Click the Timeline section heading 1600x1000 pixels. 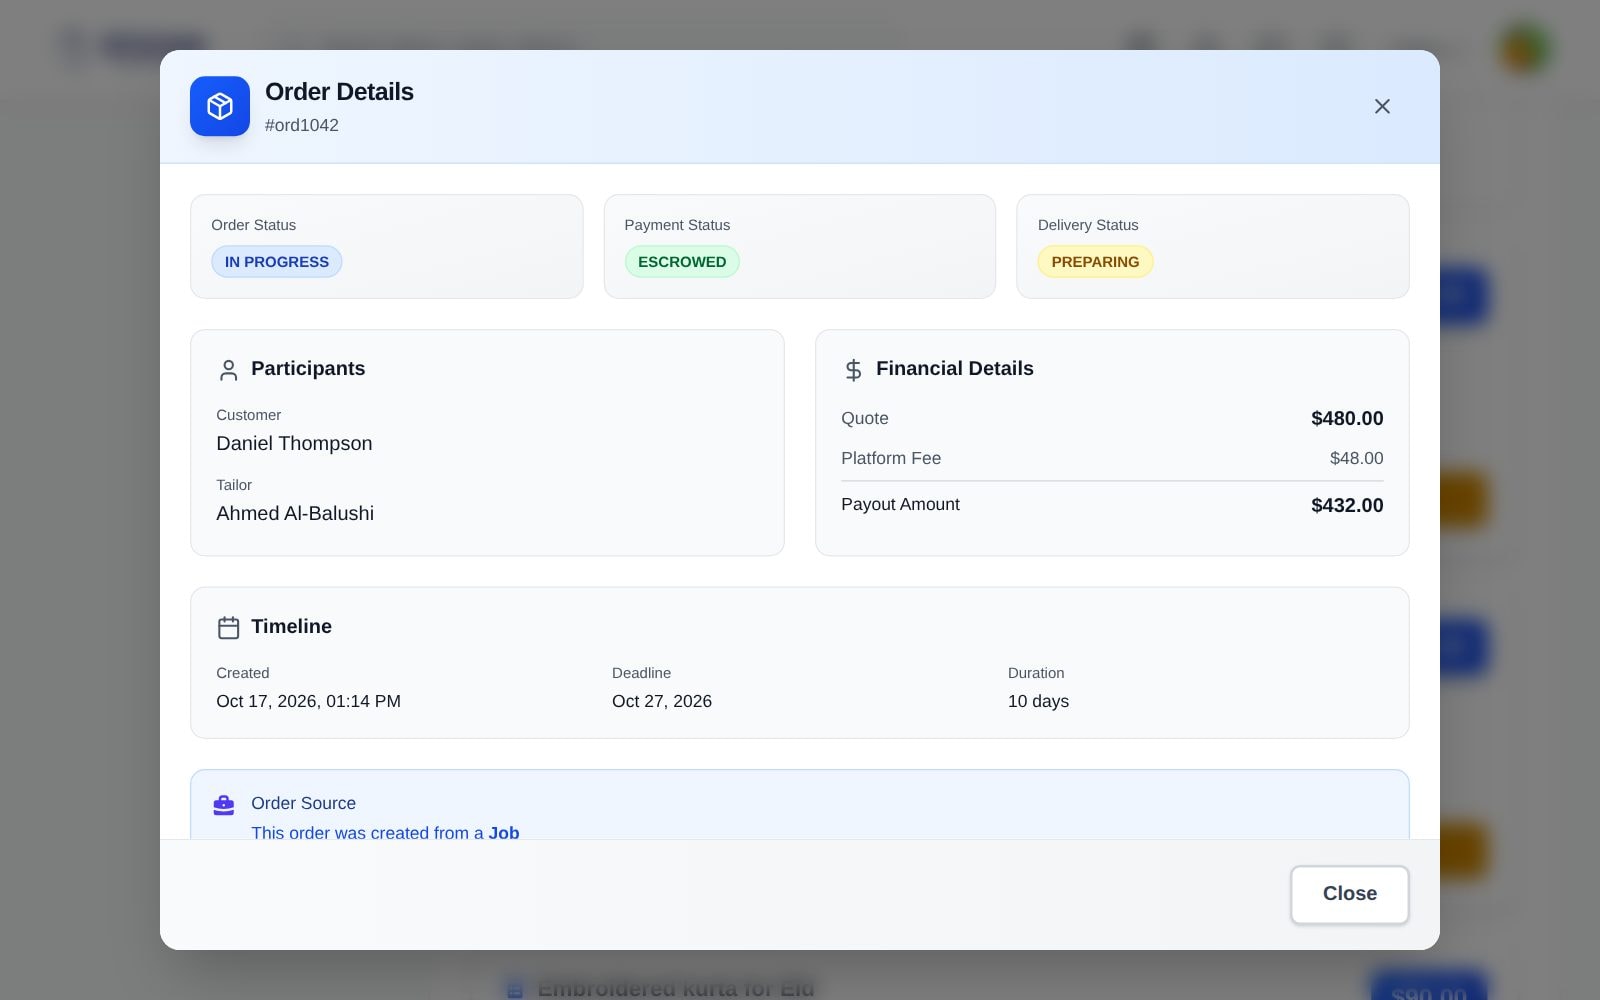click(291, 626)
